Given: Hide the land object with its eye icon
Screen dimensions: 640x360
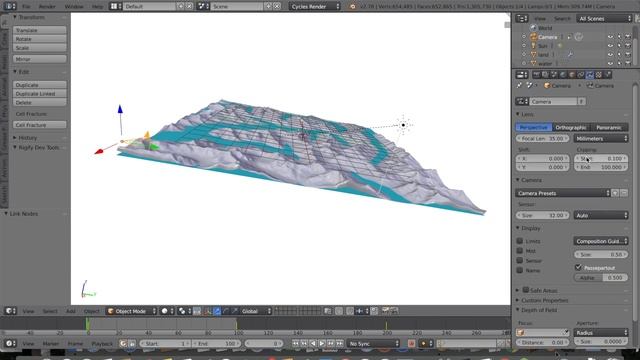Looking at the screenshot, I should [610, 55].
